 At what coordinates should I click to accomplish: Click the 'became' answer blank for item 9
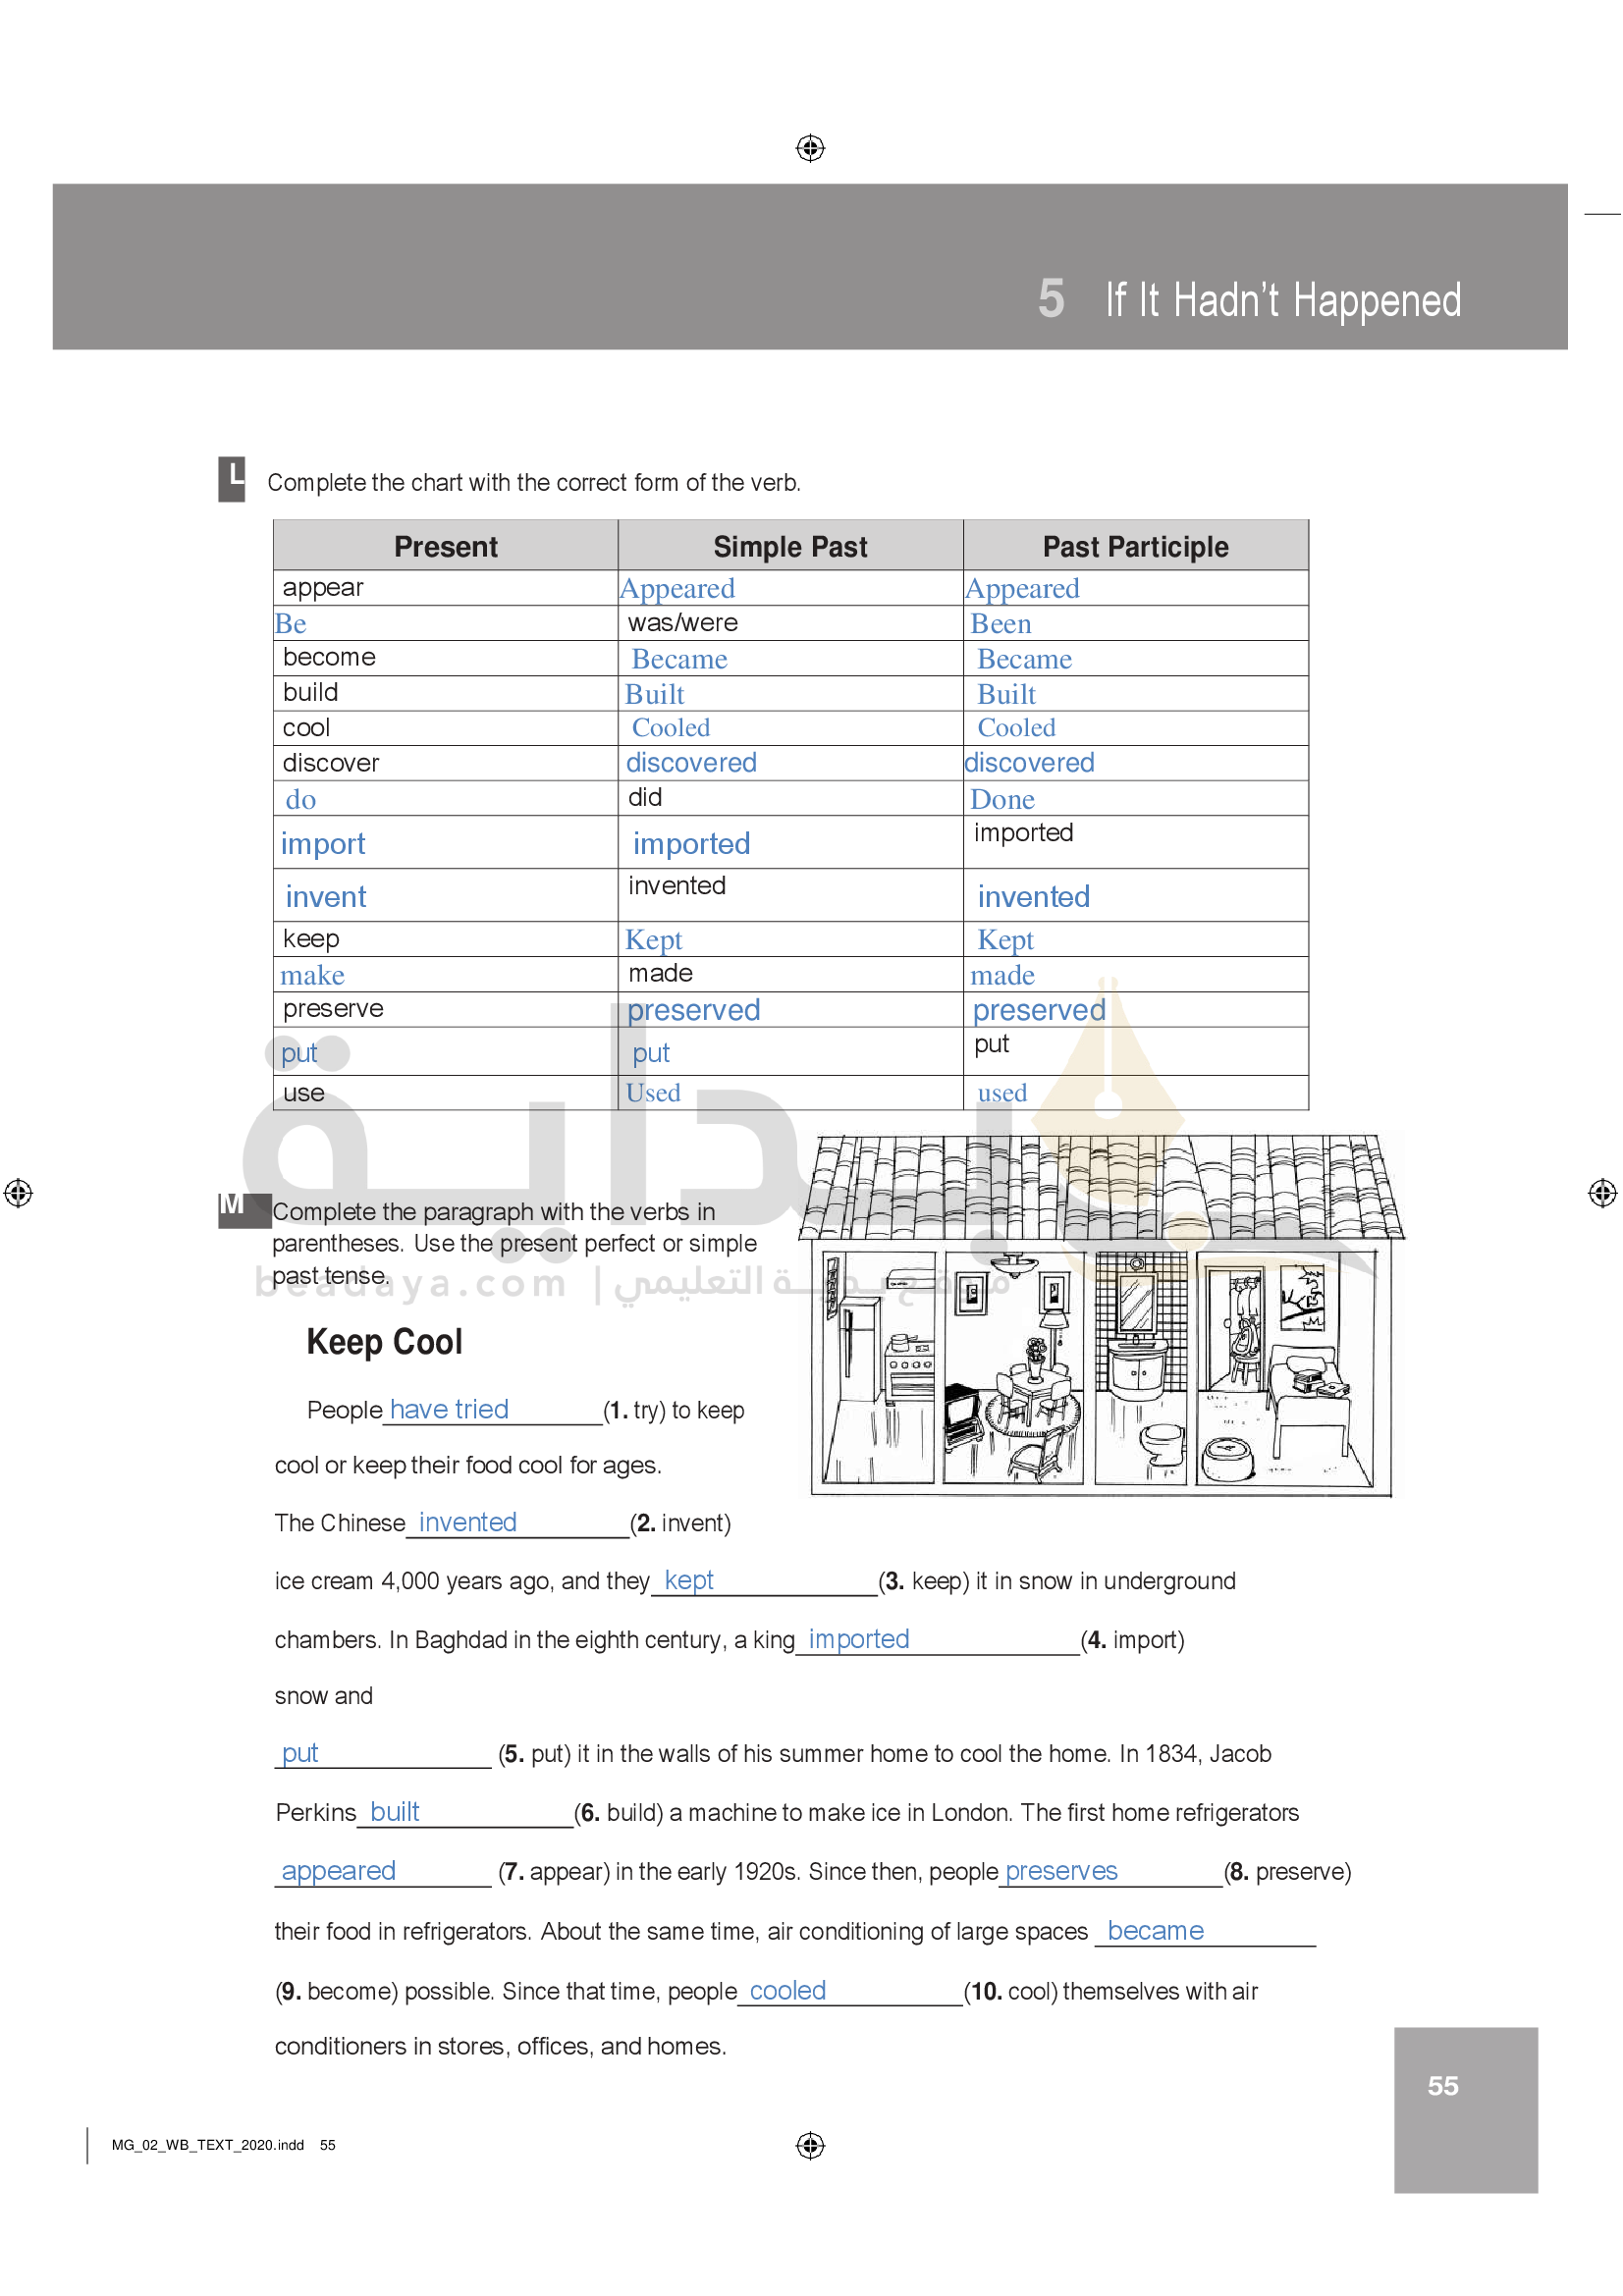(x=1155, y=1931)
